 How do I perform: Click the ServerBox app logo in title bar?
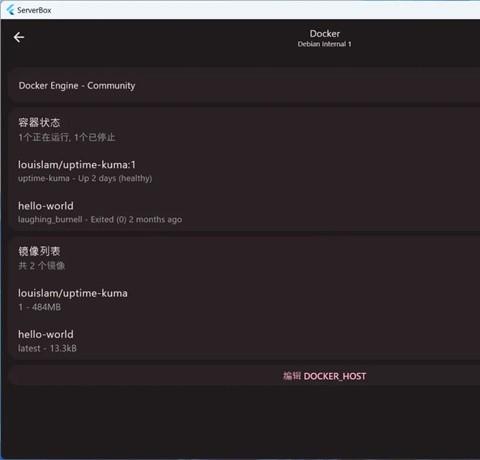point(10,10)
